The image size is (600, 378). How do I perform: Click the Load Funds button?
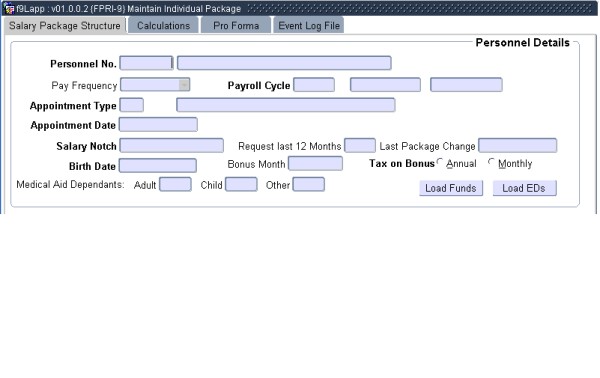point(451,188)
